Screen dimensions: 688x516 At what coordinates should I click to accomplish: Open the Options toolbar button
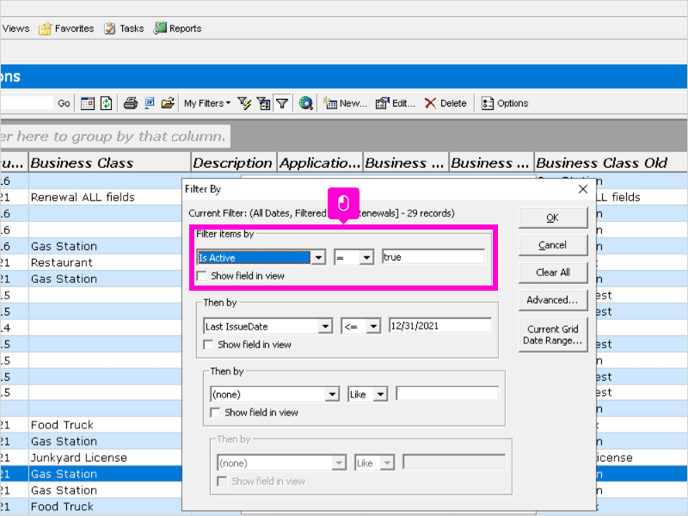click(x=505, y=104)
